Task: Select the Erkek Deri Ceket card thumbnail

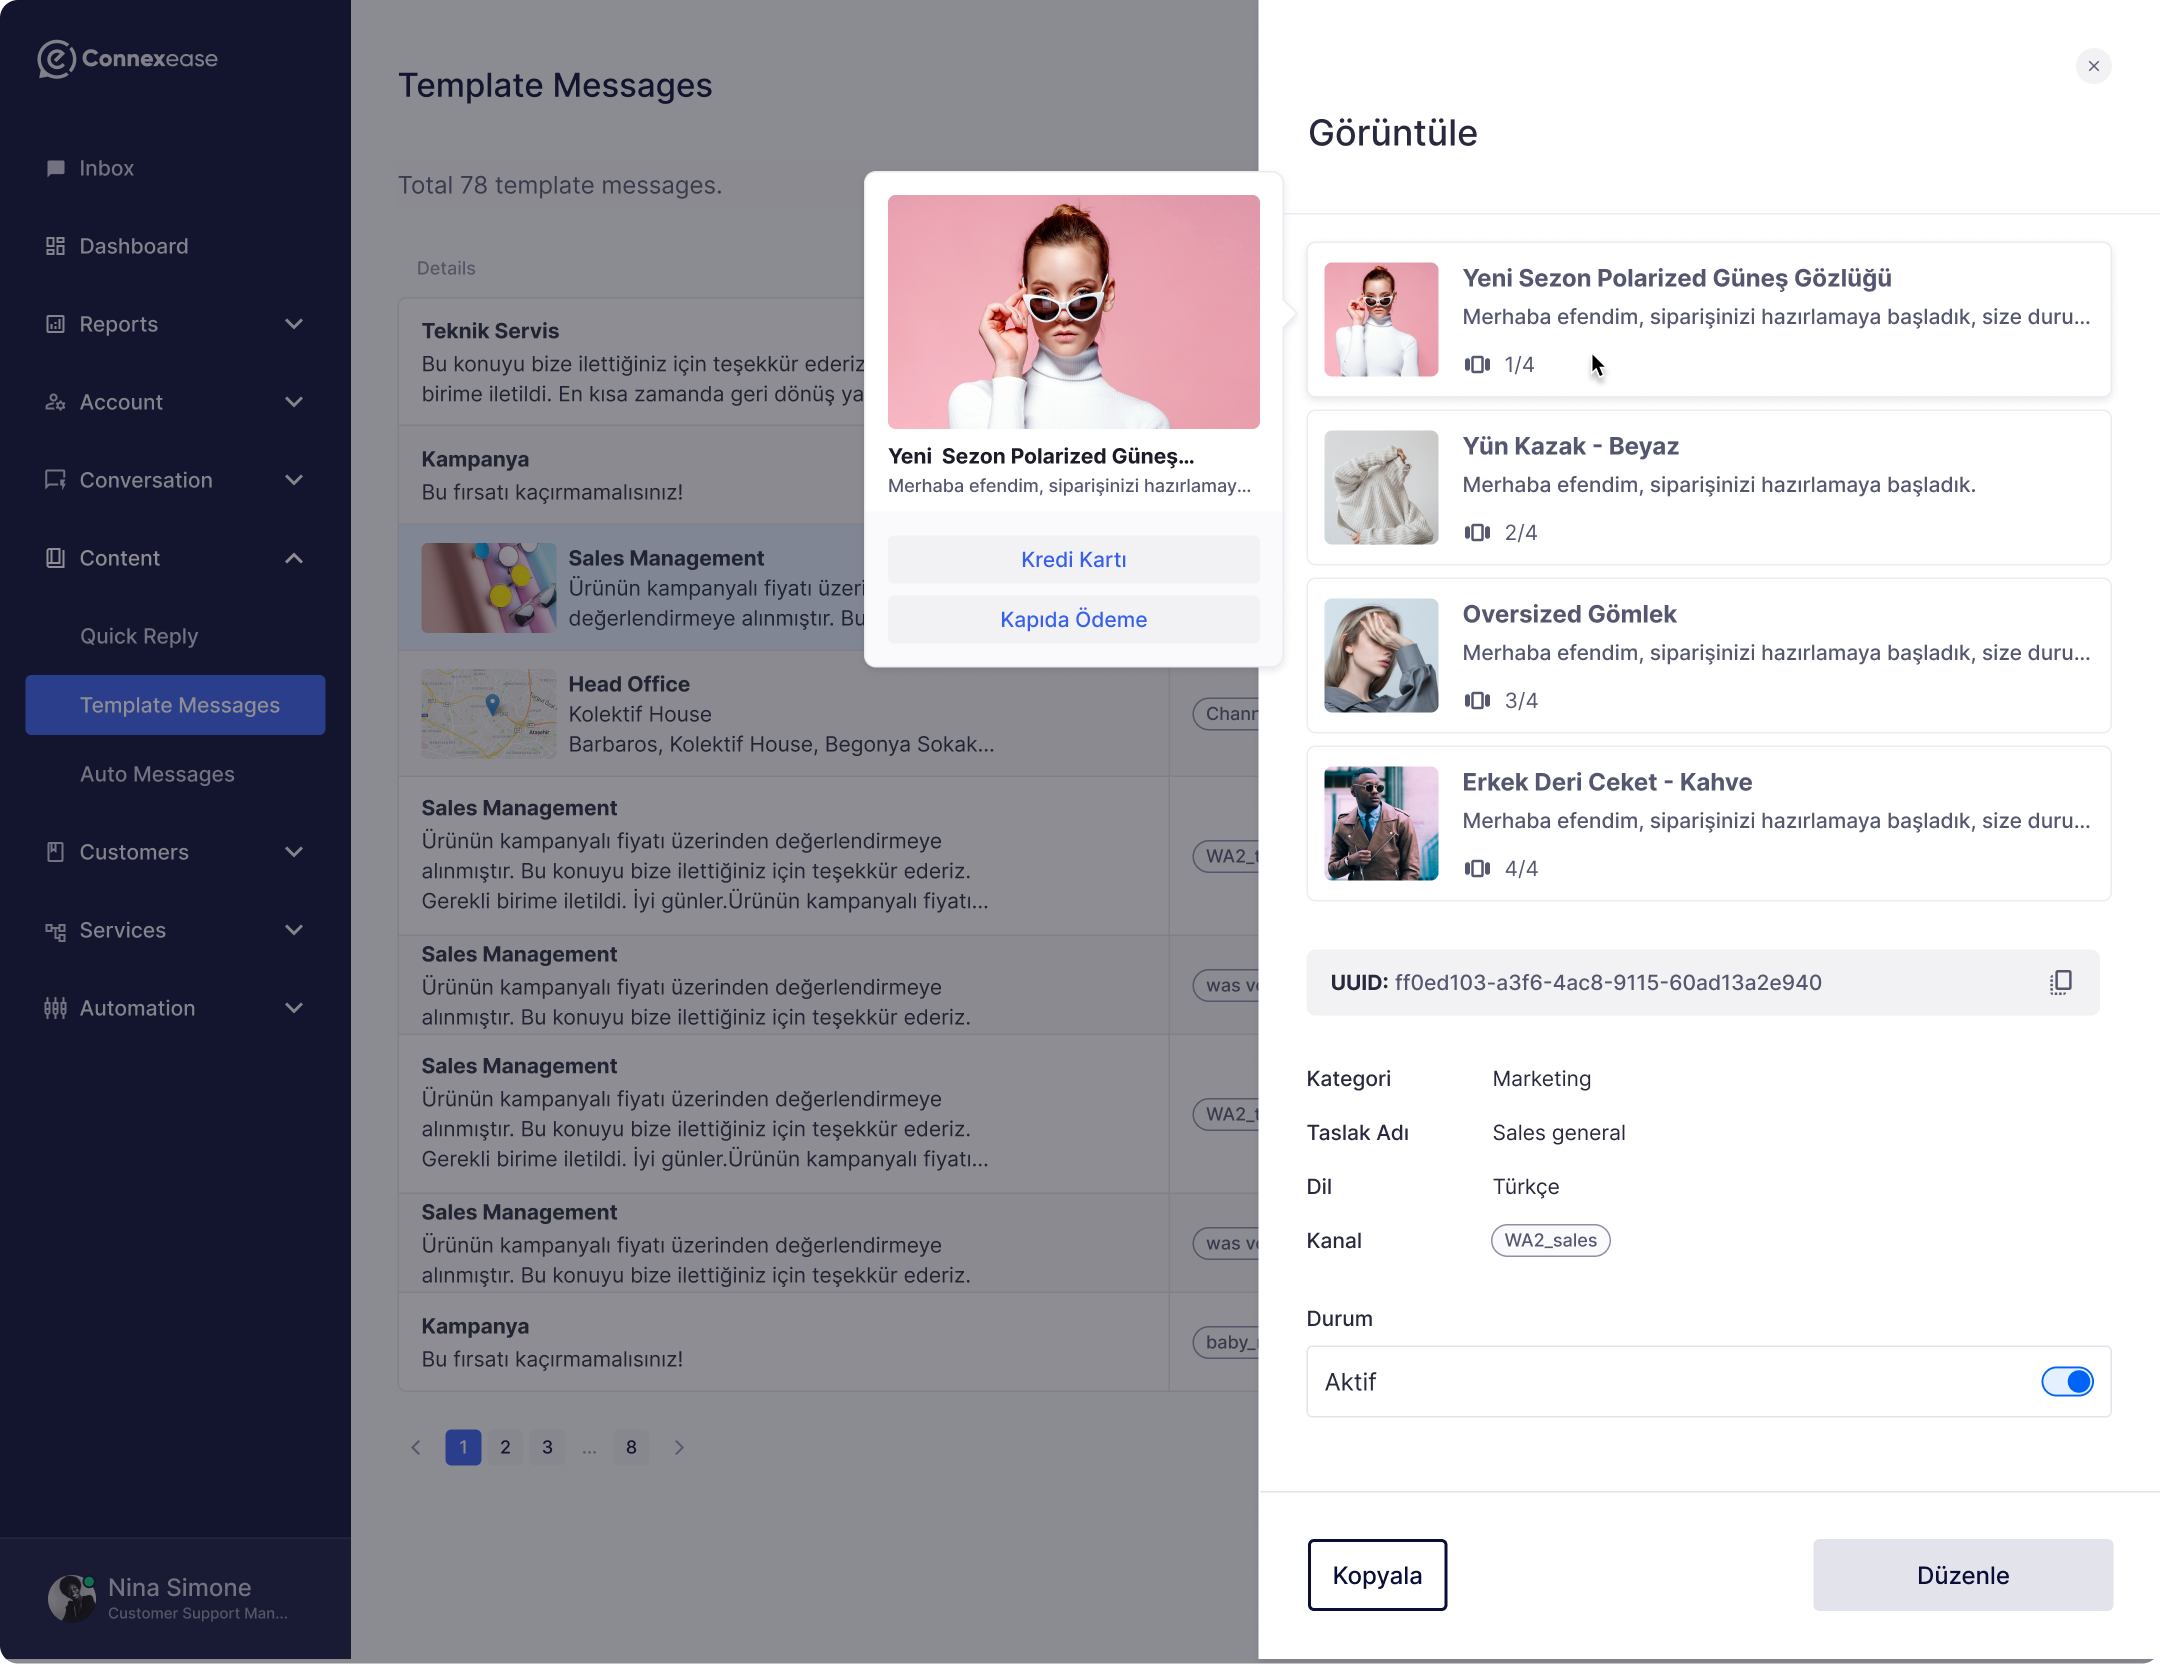Action: point(1381,823)
